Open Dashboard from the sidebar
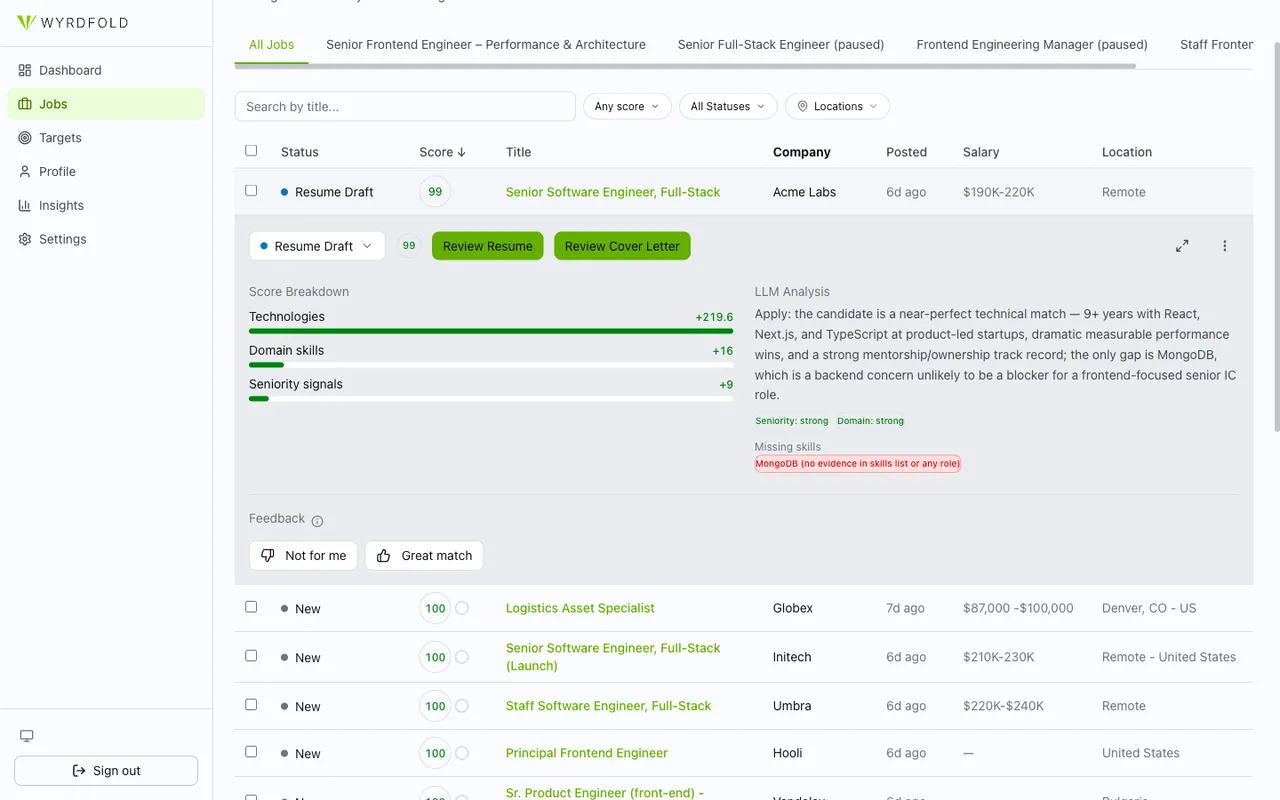The image size is (1280, 800). tap(106, 70)
